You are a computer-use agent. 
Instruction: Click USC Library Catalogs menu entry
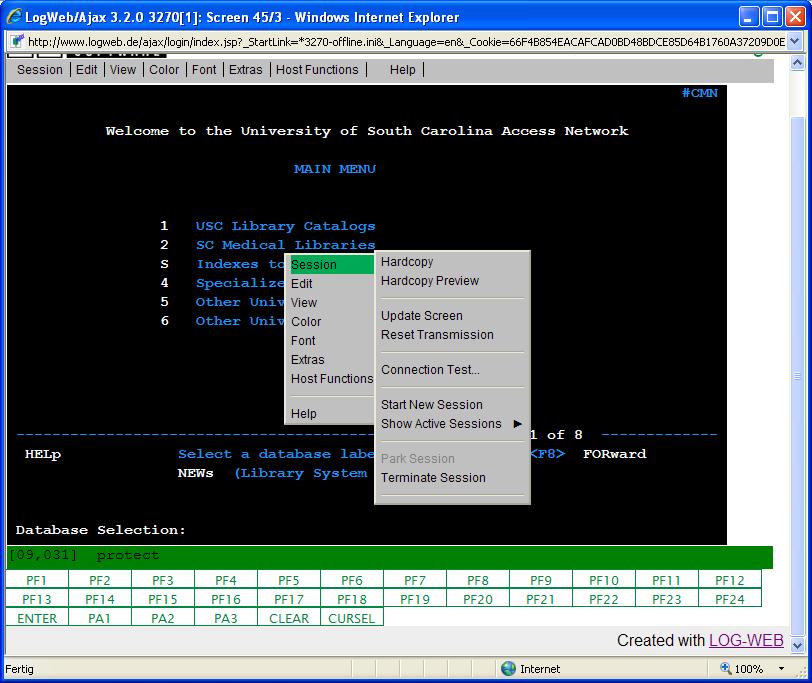click(285, 226)
